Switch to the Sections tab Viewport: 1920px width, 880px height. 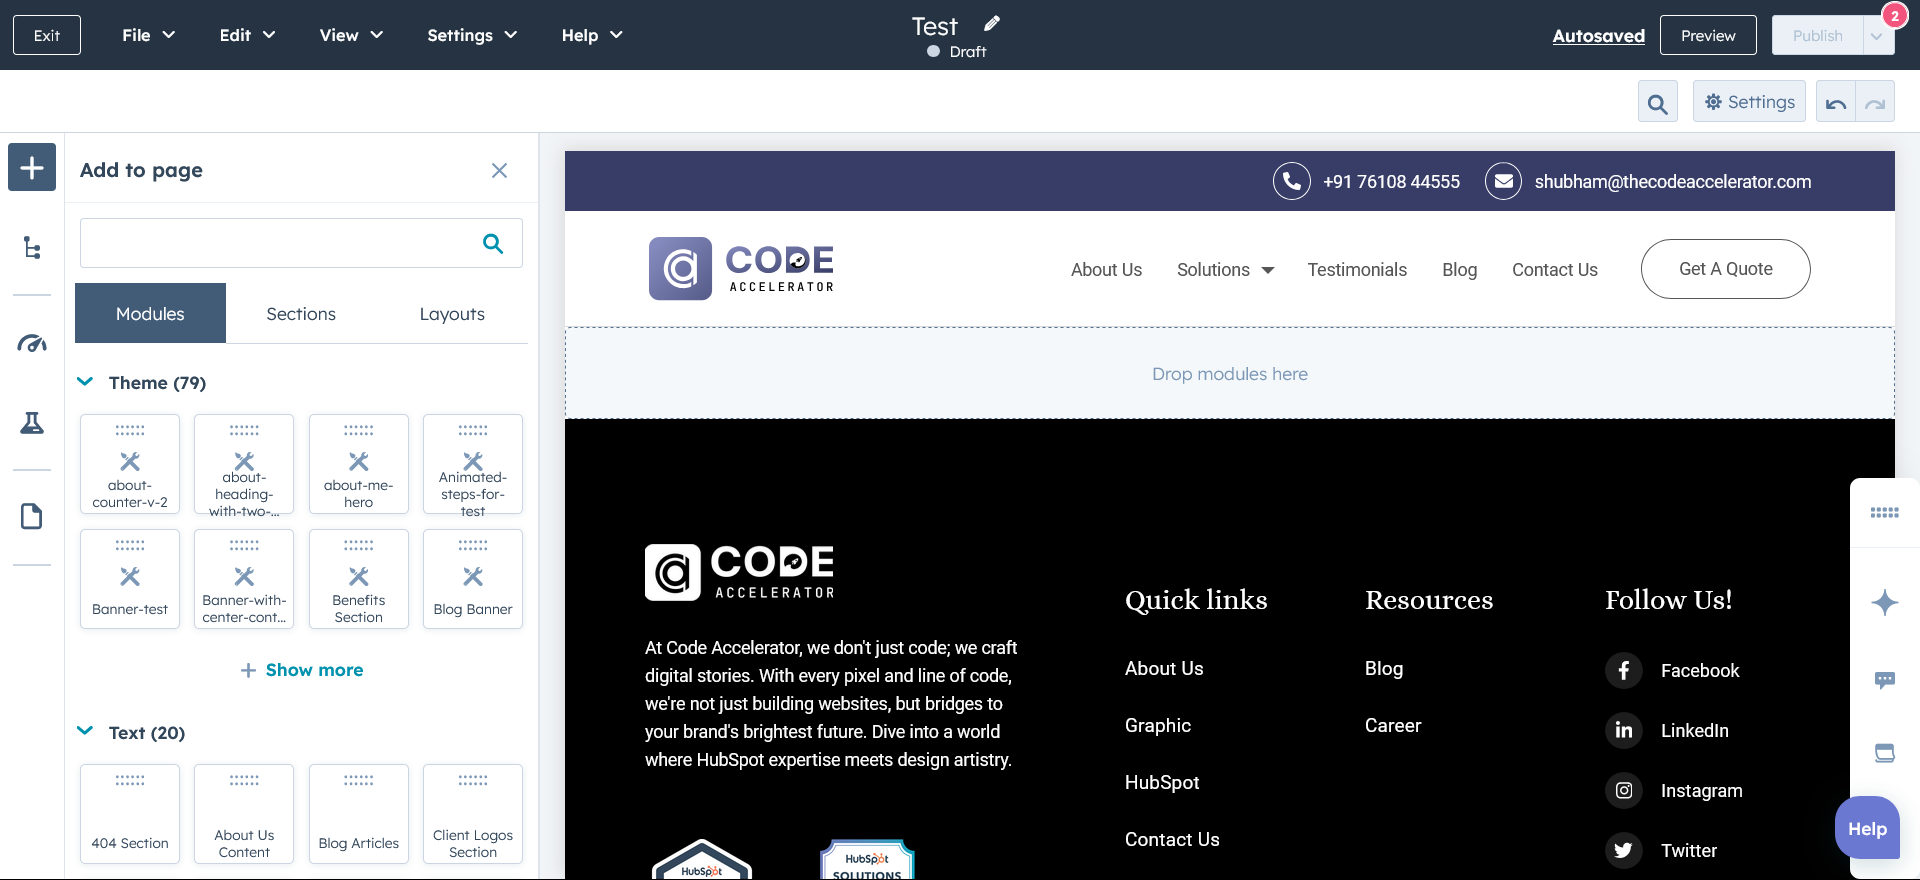tap(301, 314)
